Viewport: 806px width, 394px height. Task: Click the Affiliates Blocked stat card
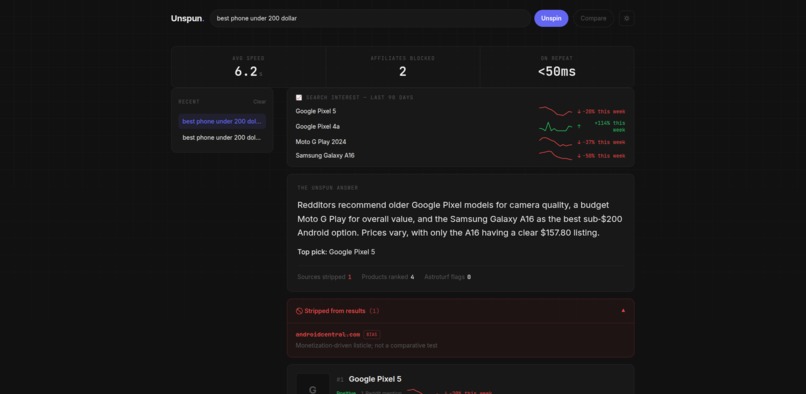click(x=402, y=67)
